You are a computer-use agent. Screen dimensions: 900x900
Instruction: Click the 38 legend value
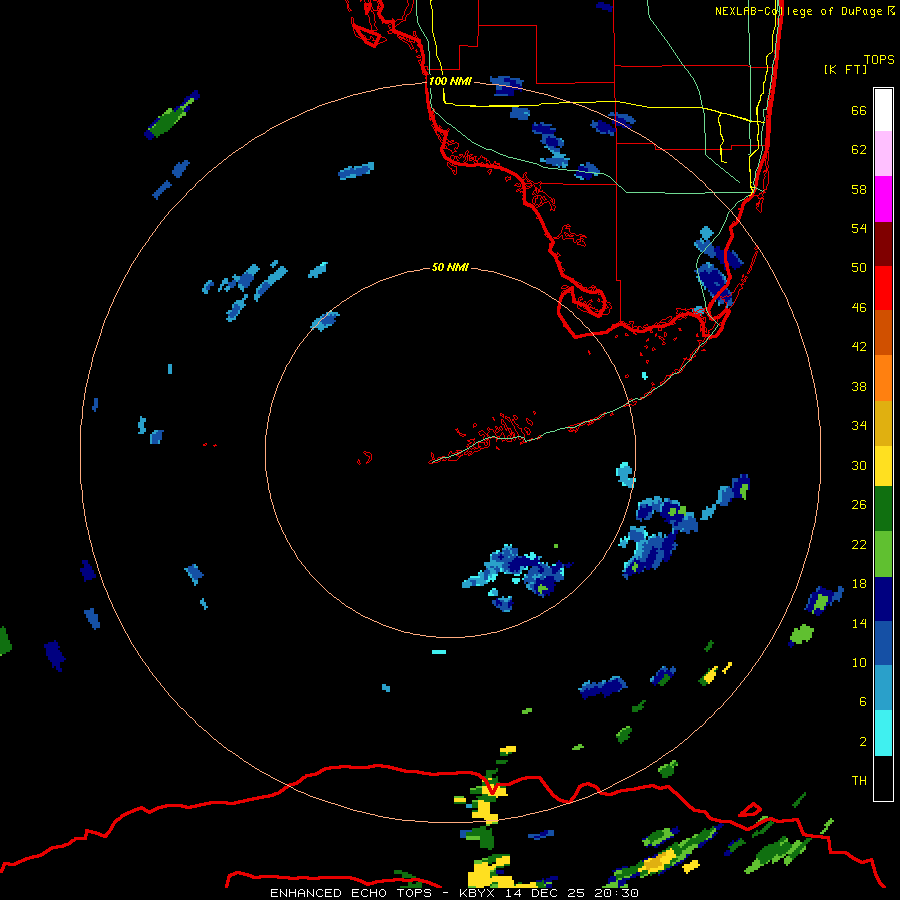coord(859,386)
